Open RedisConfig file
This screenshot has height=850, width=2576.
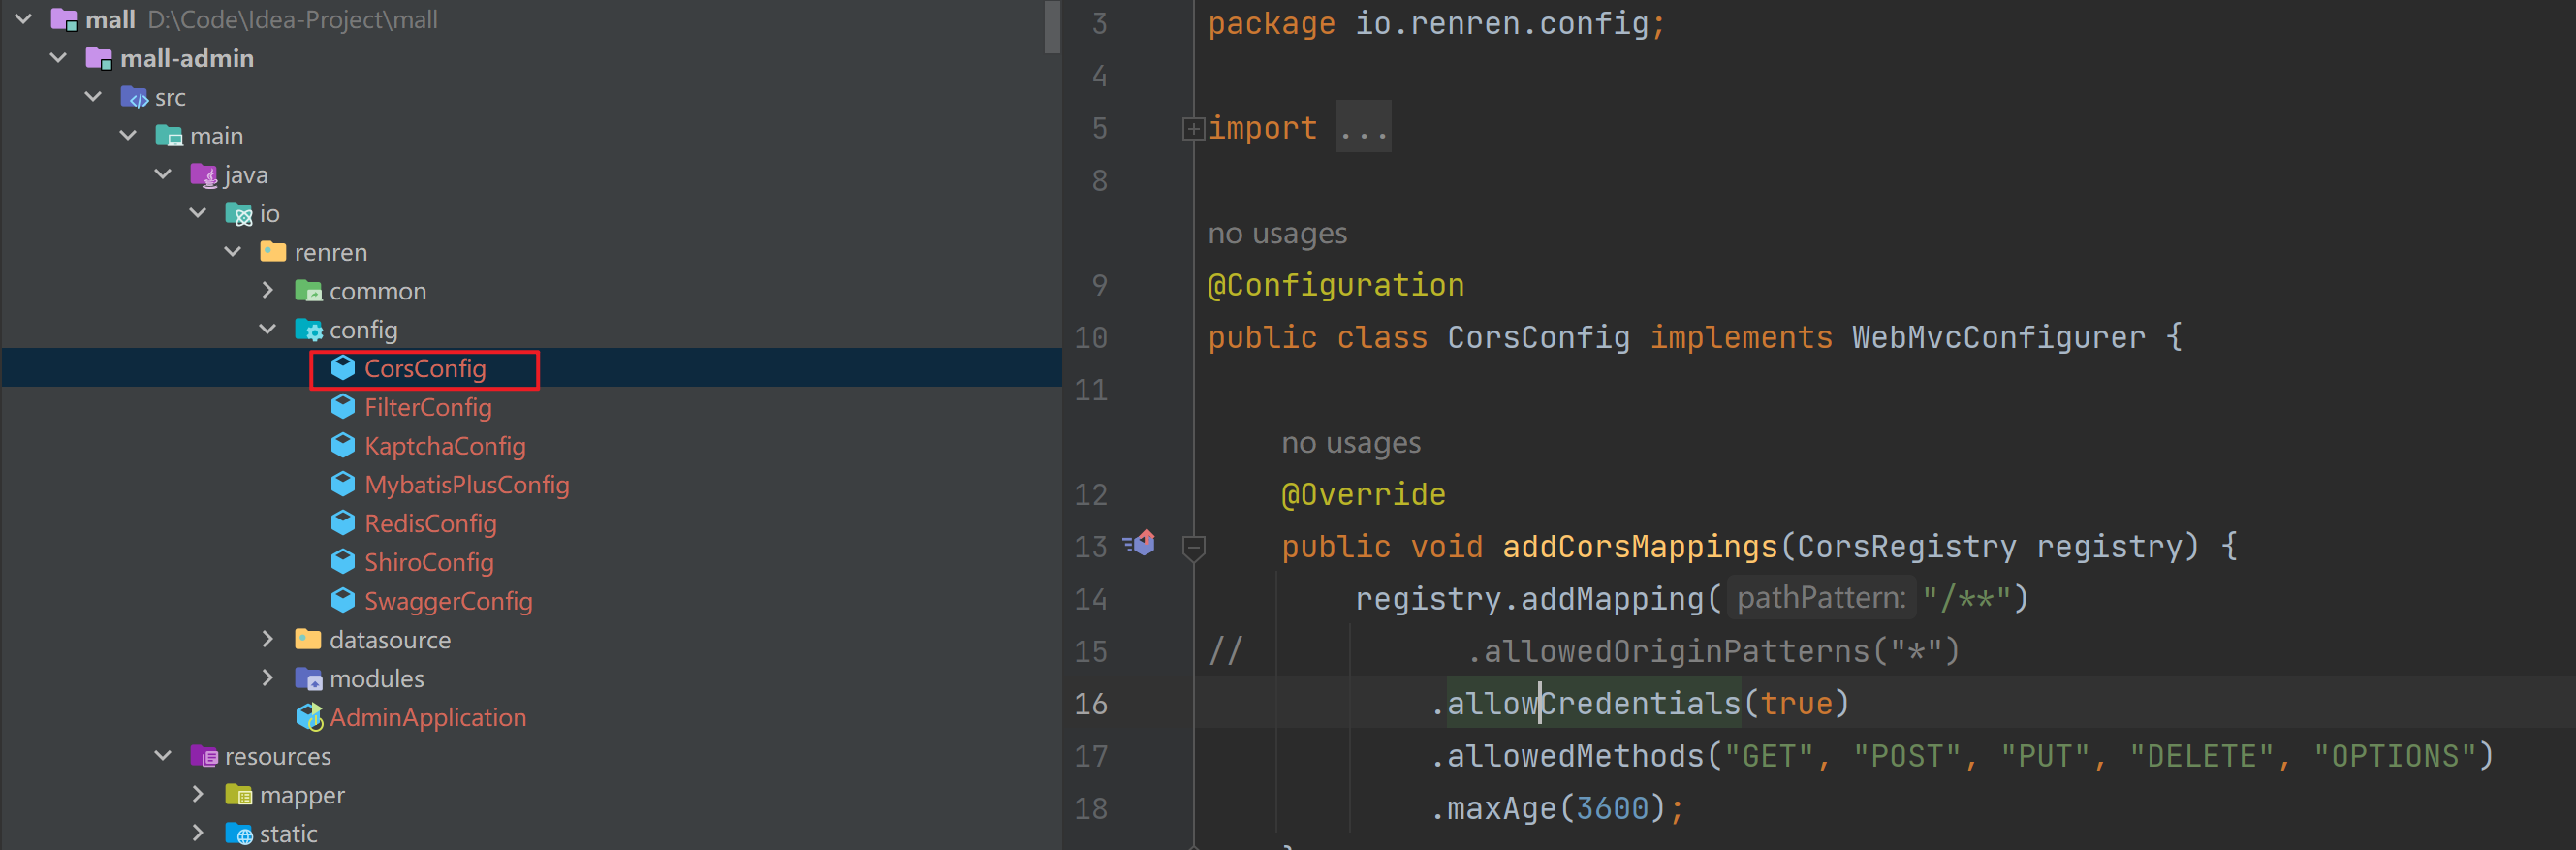point(430,523)
